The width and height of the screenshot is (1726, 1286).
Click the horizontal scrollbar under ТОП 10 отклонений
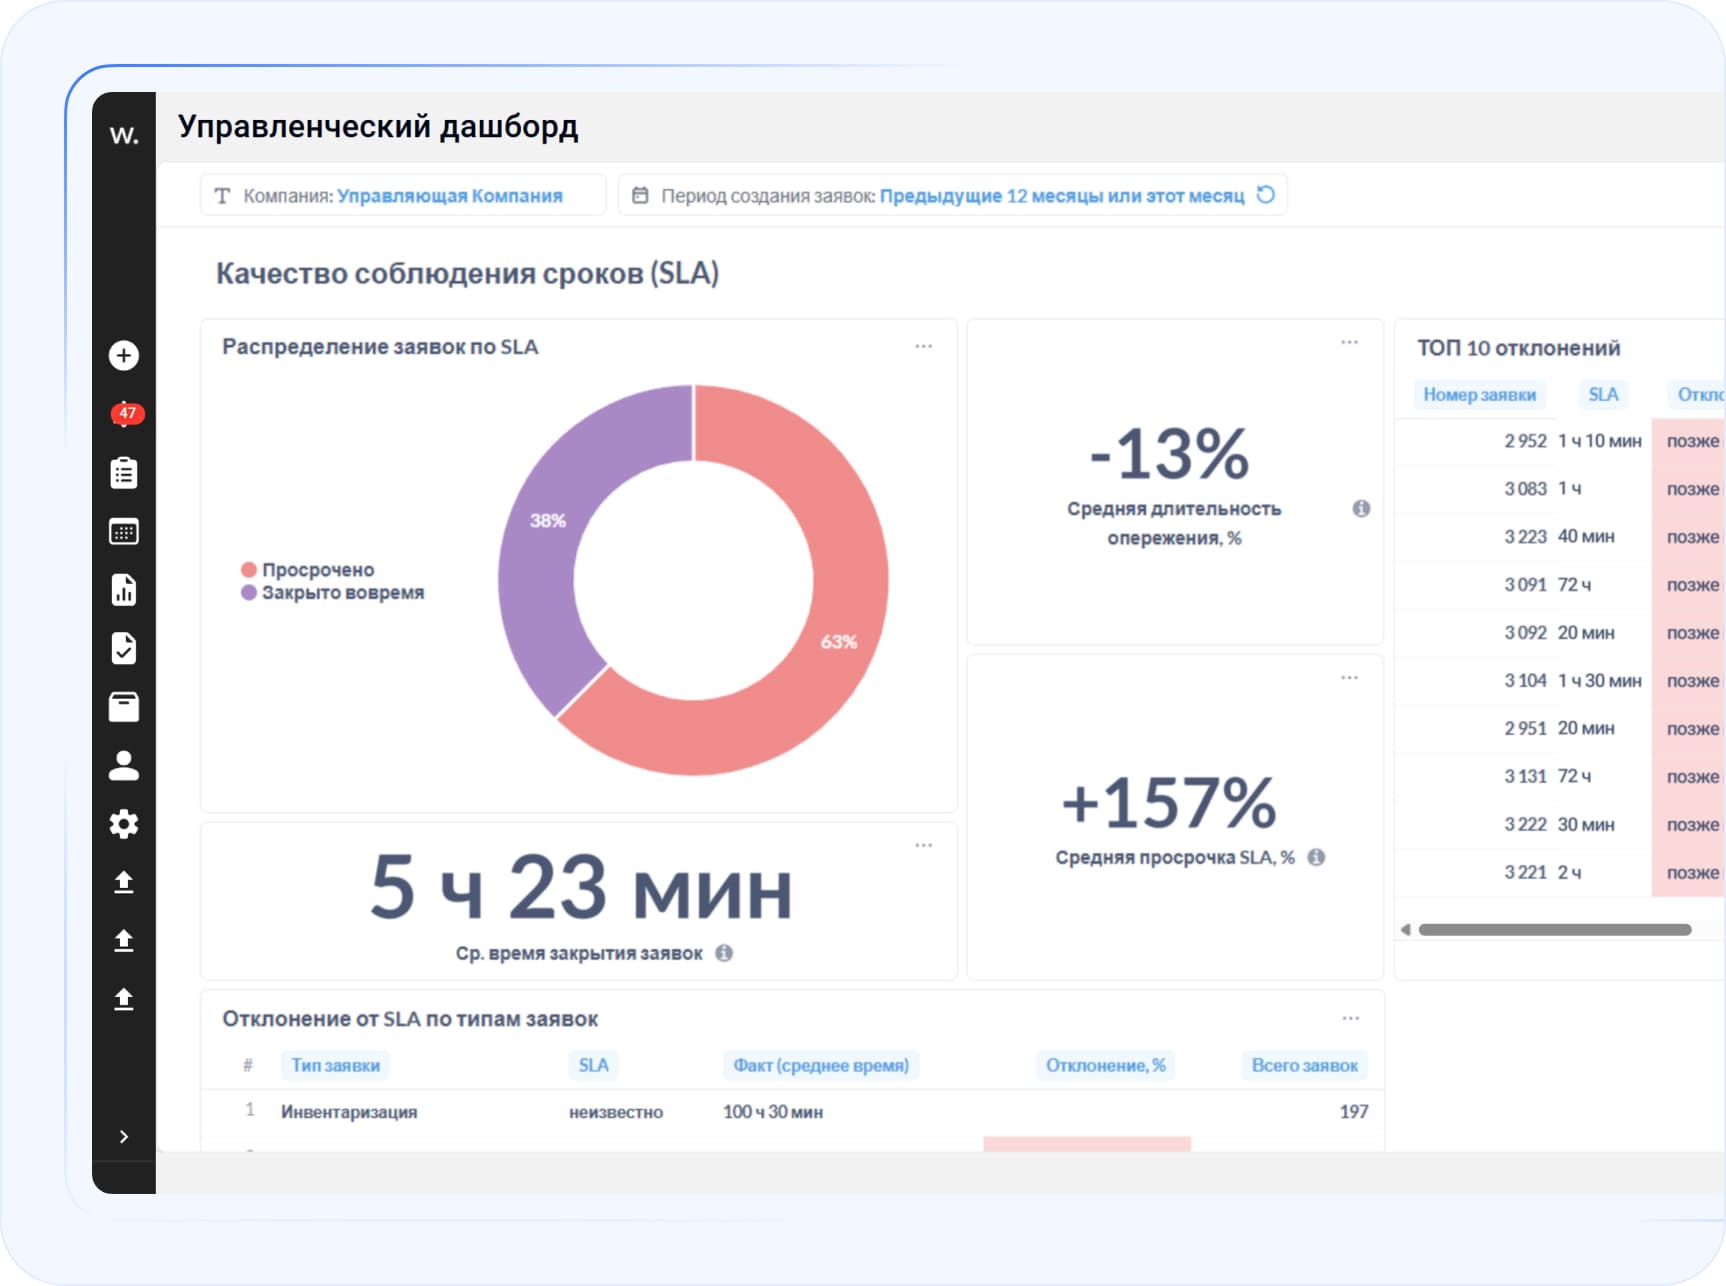1554,930
